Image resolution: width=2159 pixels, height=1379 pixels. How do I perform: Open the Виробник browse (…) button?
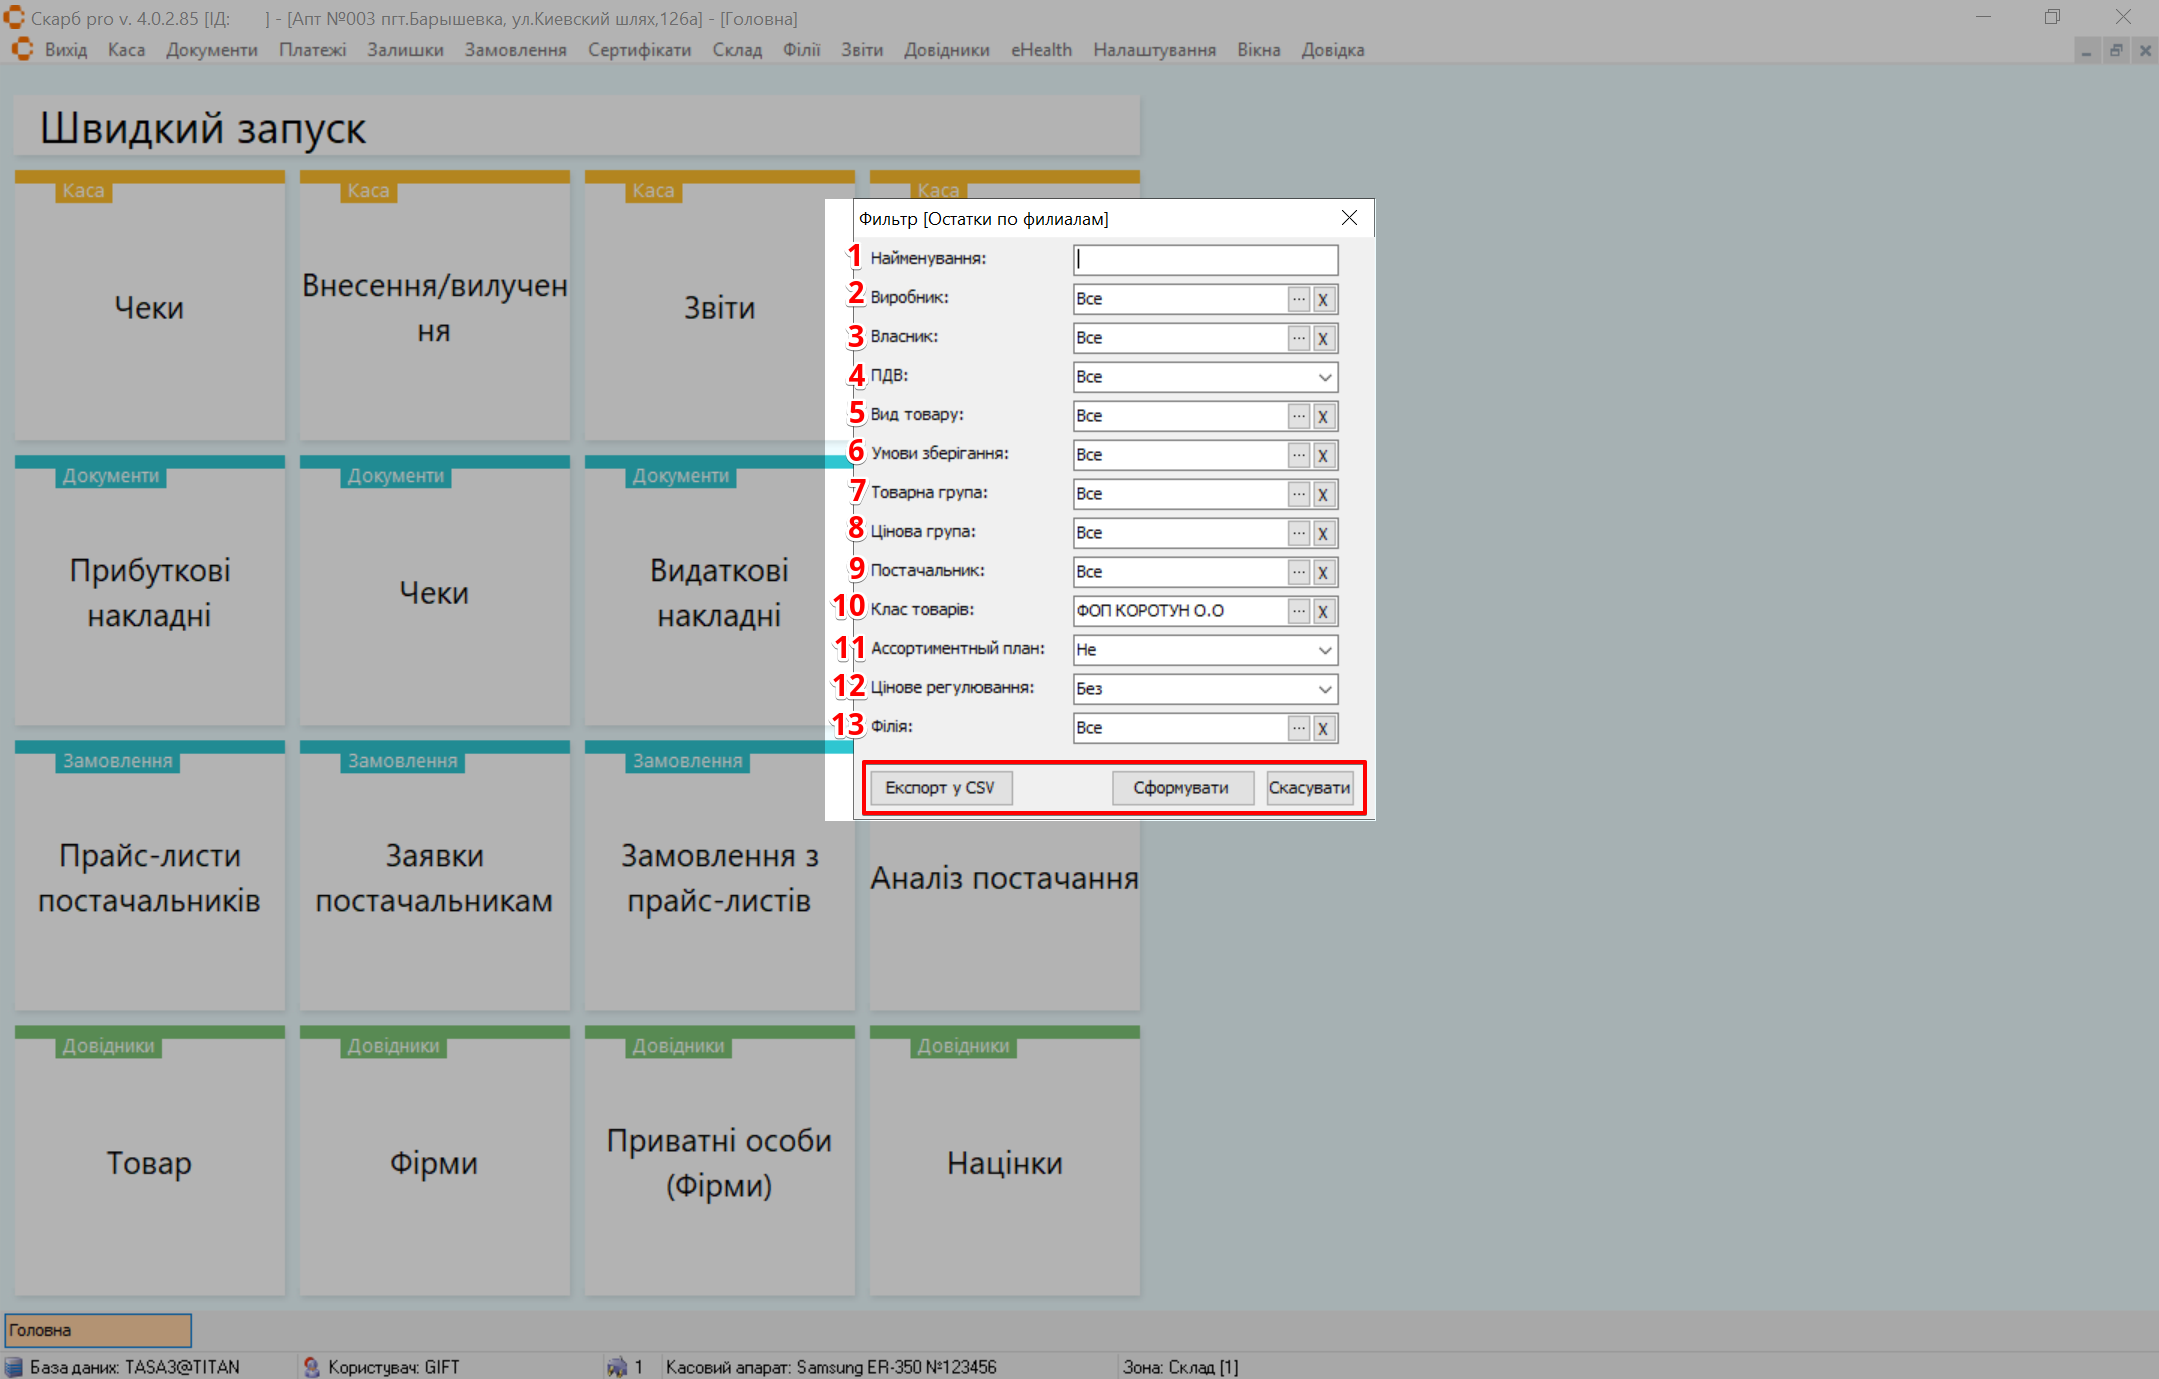pos(1298,299)
